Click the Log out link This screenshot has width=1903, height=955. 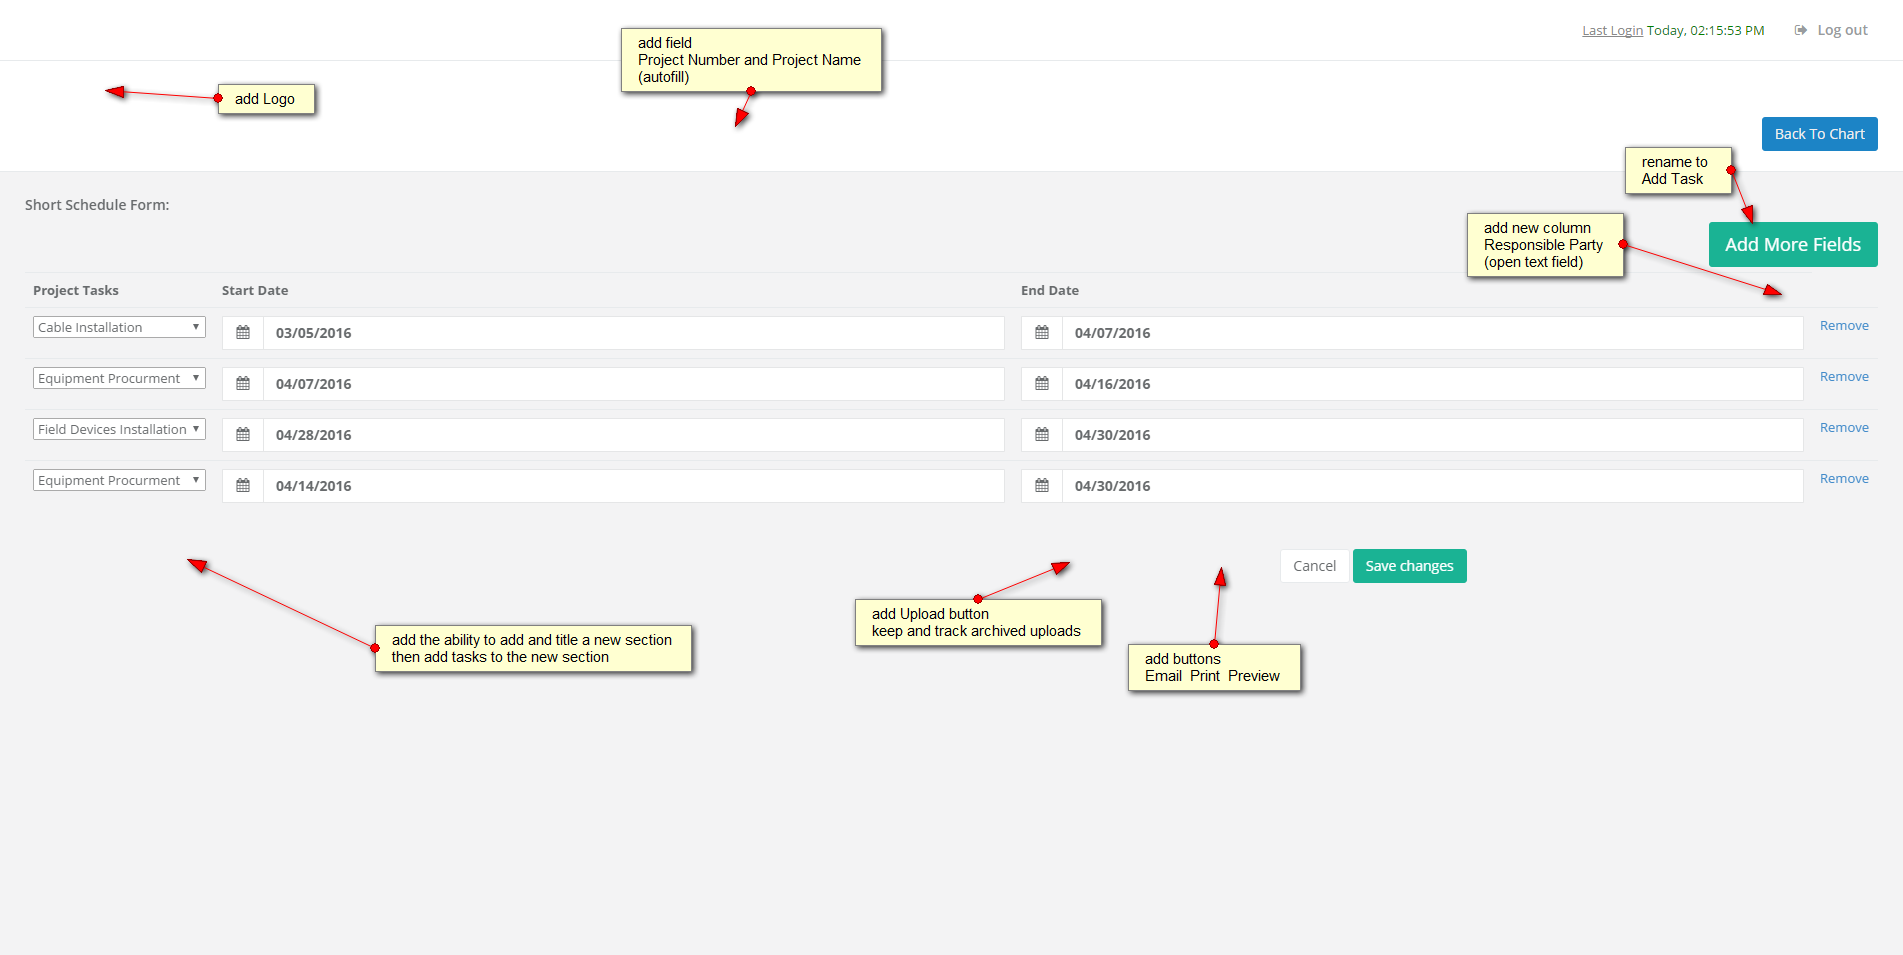[x=1841, y=30]
